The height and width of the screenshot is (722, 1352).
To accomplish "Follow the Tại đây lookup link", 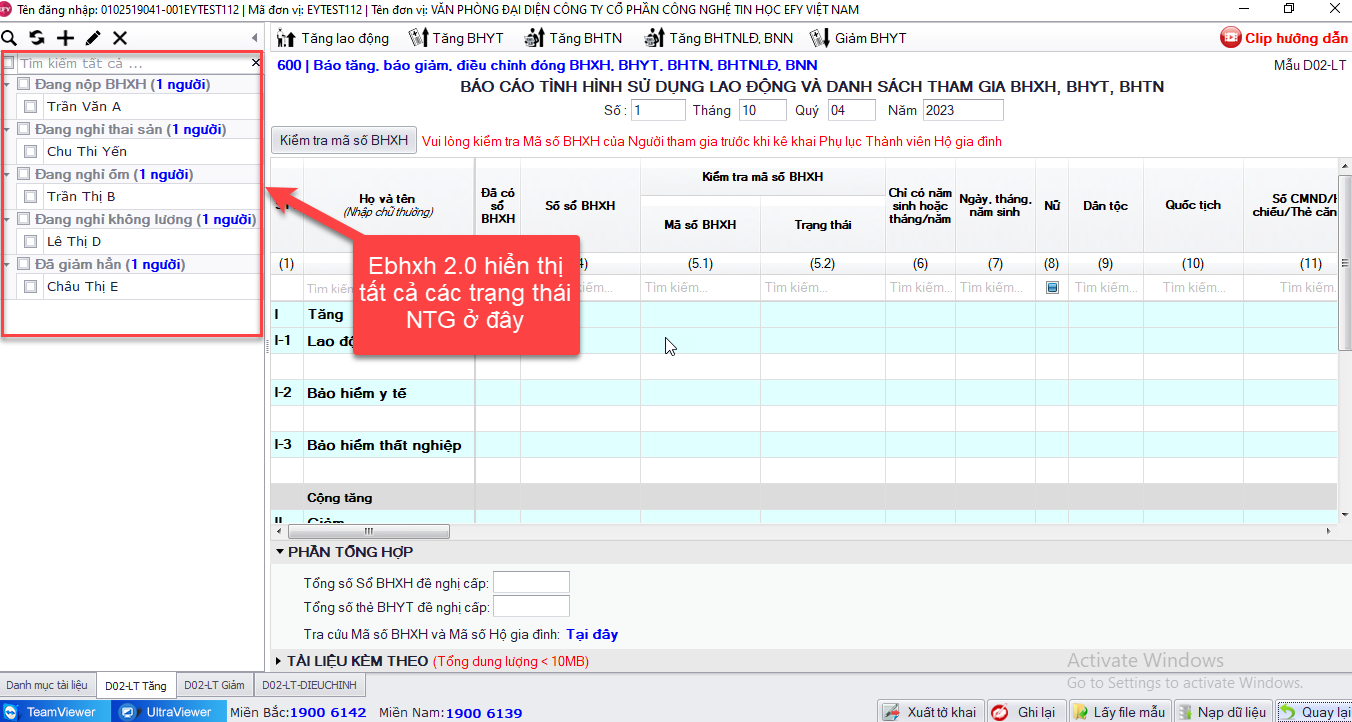I will point(592,634).
